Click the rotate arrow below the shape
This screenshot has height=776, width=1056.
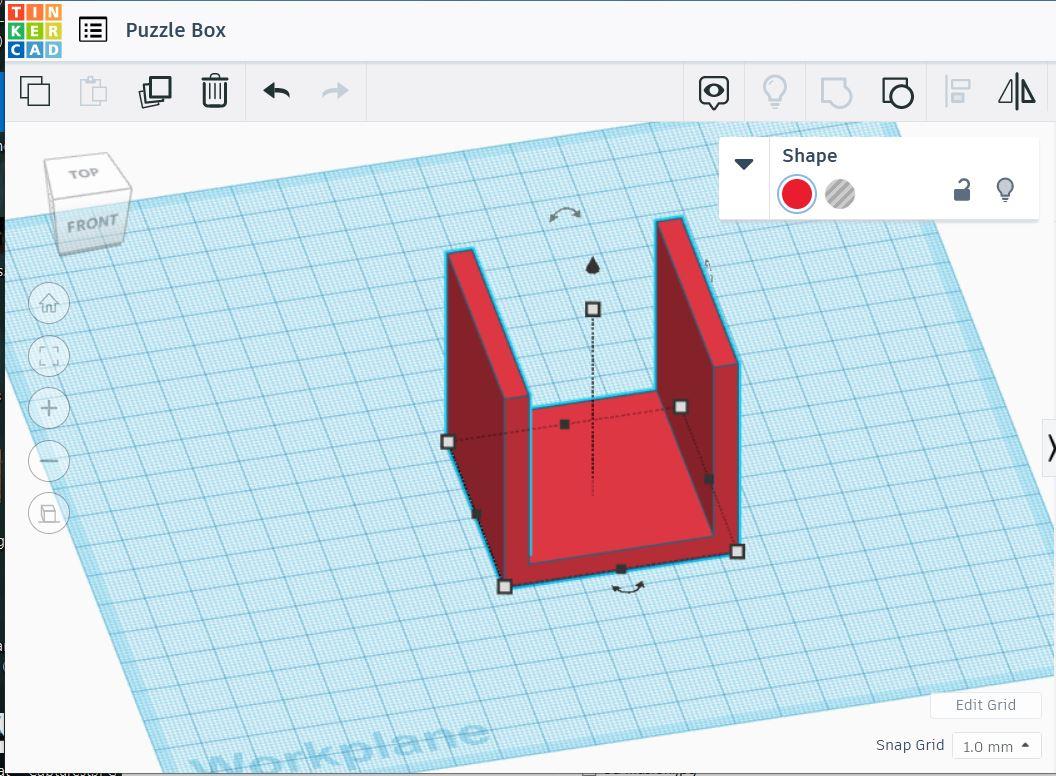pyautogui.click(x=628, y=588)
